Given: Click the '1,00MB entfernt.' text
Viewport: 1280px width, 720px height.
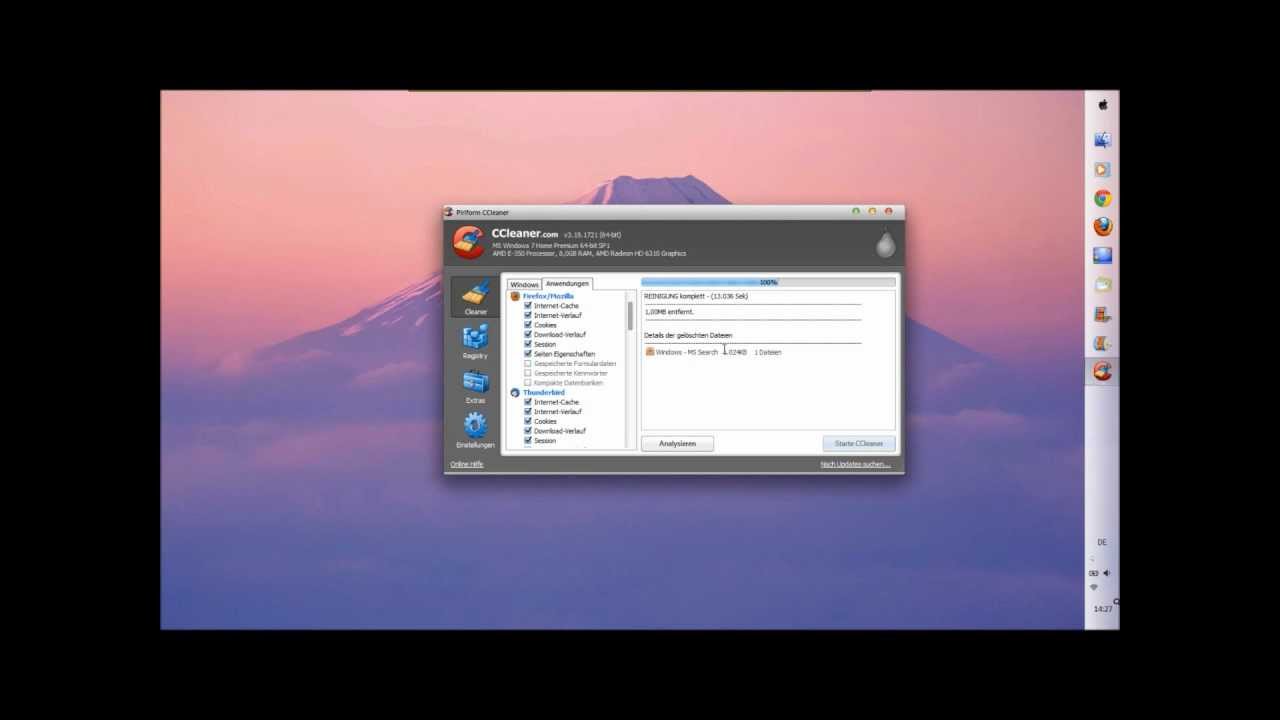Looking at the screenshot, I should pyautogui.click(x=669, y=312).
